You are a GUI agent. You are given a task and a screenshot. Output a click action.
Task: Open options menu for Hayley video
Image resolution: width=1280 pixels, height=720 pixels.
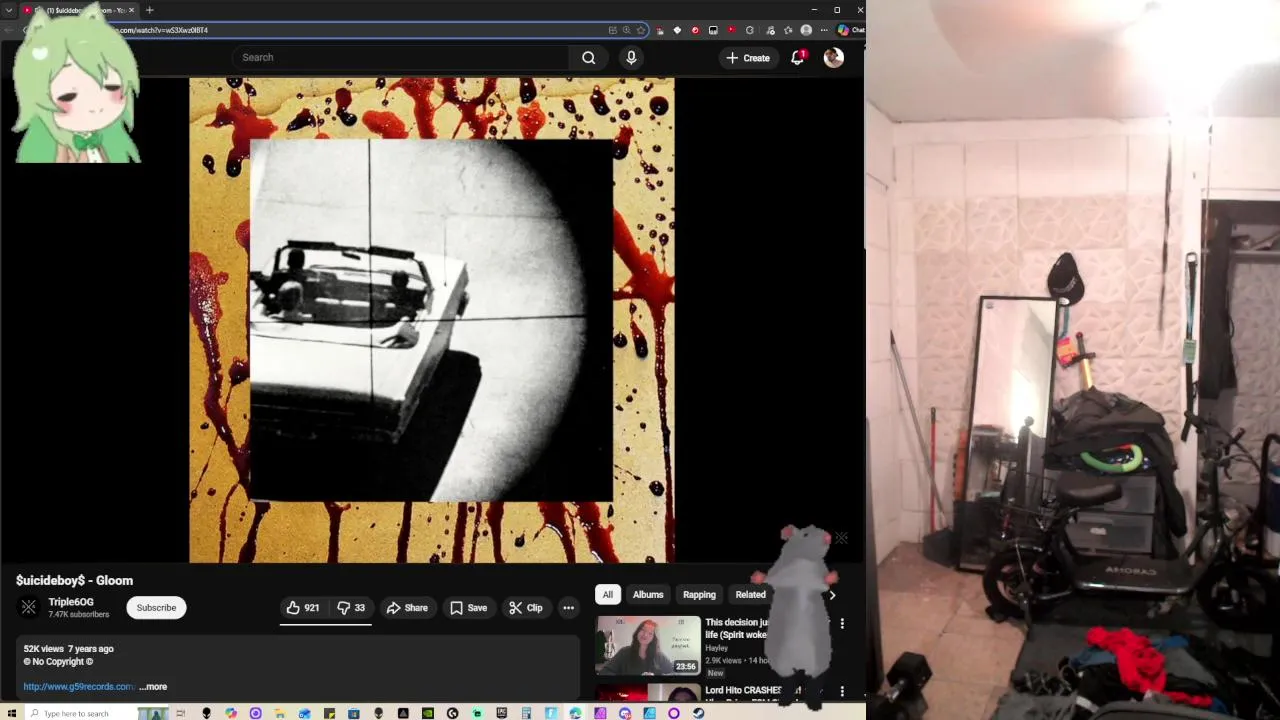pos(842,623)
